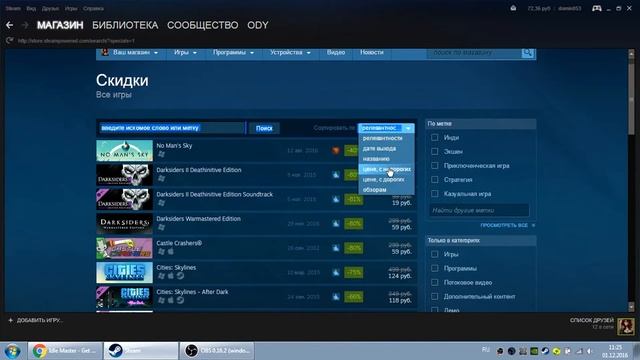Screen dimensions: 640x360
Task: Check the Стратегия tag checkbox
Action: tap(435, 180)
